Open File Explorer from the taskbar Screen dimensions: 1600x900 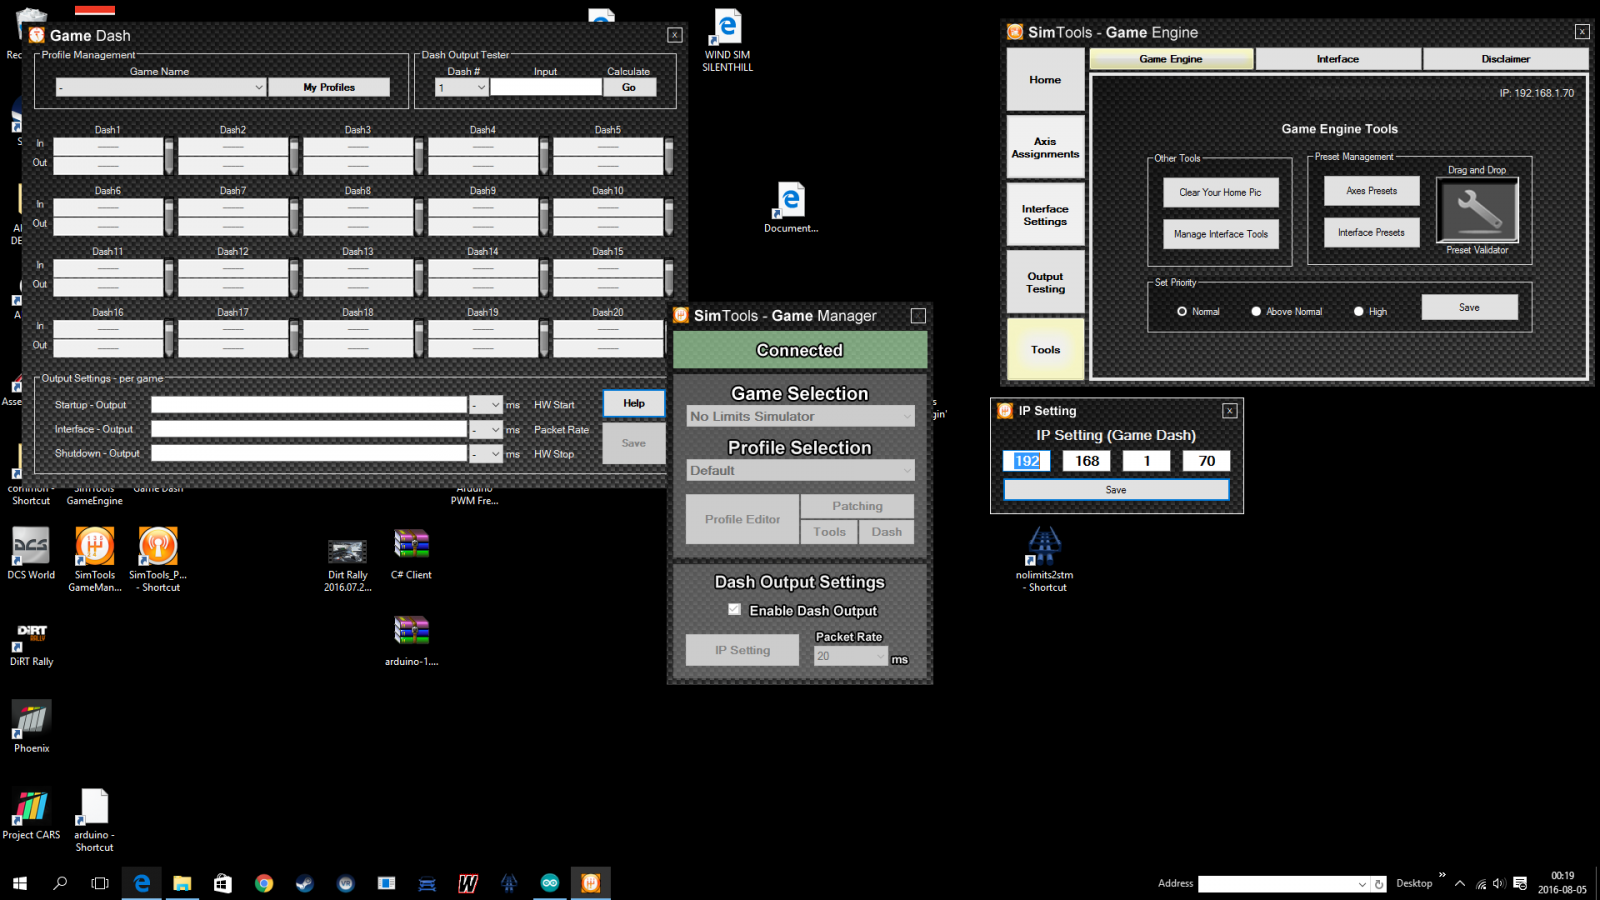point(182,883)
